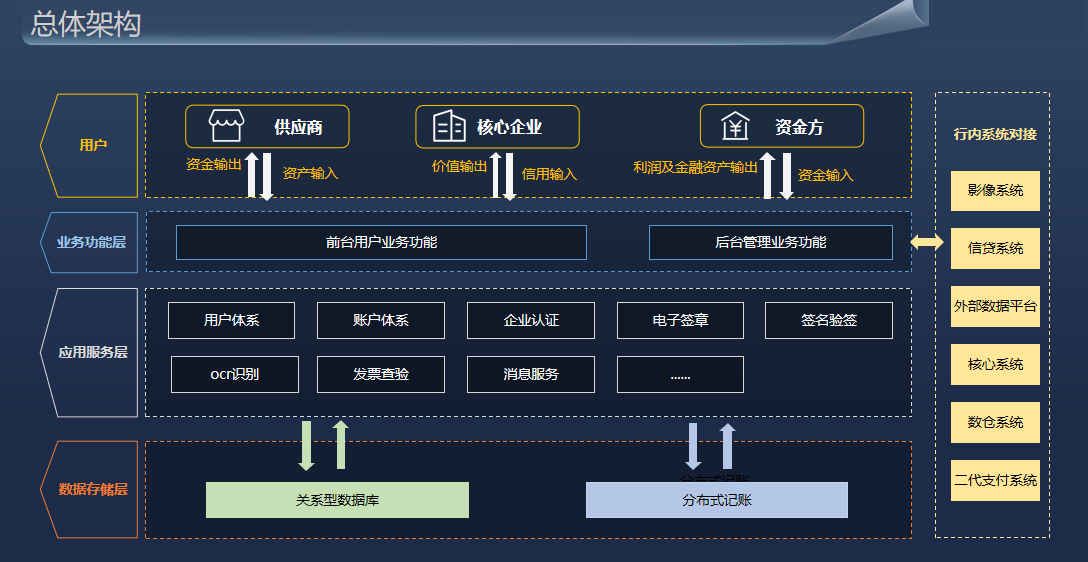
Task: Click the 资产输入 label
Action: 310,173
